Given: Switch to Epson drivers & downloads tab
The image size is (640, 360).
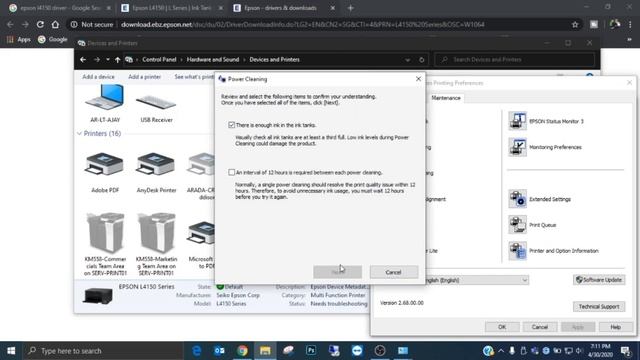Looking at the screenshot, I should tap(284, 8).
